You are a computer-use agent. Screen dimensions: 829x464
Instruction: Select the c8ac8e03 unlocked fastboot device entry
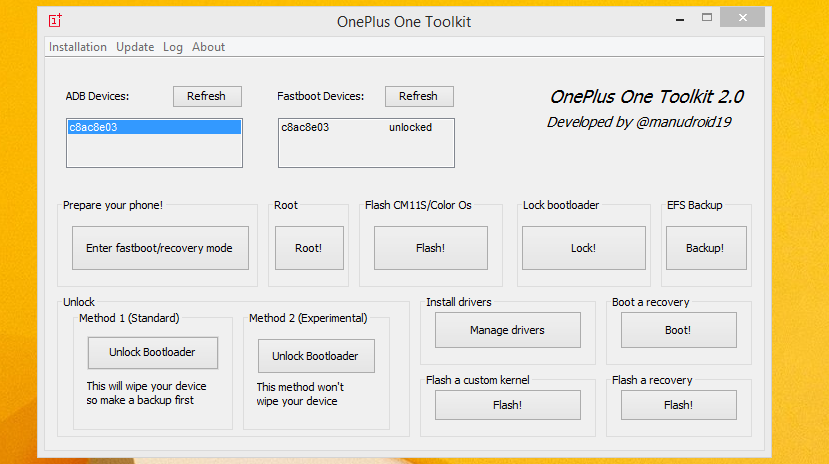click(x=366, y=127)
